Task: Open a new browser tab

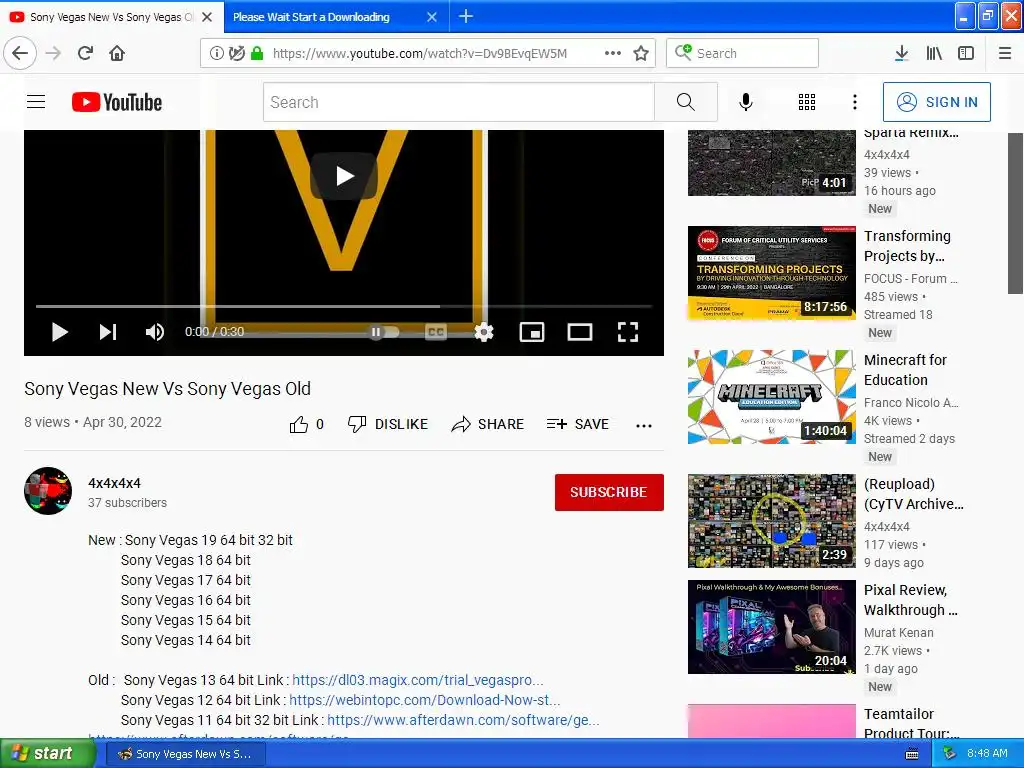Action: (x=466, y=16)
